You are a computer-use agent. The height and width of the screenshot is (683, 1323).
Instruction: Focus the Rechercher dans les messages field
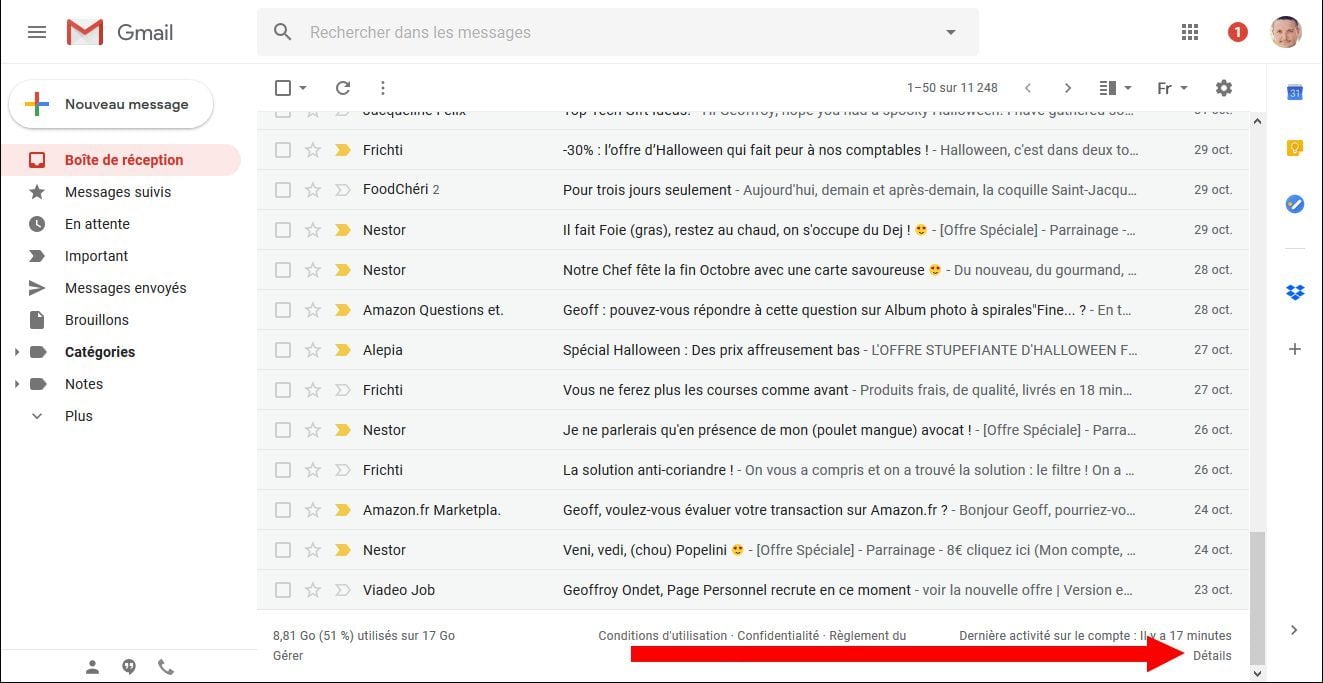pos(618,32)
